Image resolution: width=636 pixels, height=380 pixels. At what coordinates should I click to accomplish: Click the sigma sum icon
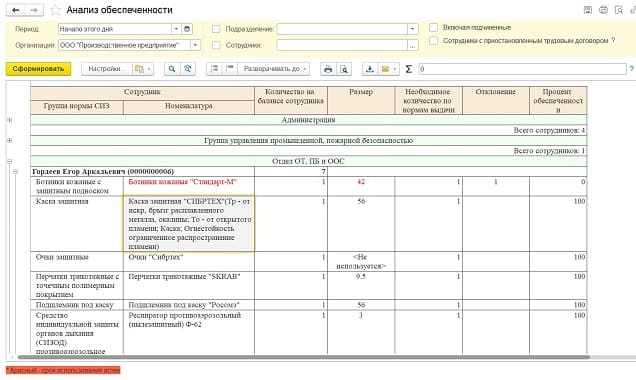[x=408, y=69]
